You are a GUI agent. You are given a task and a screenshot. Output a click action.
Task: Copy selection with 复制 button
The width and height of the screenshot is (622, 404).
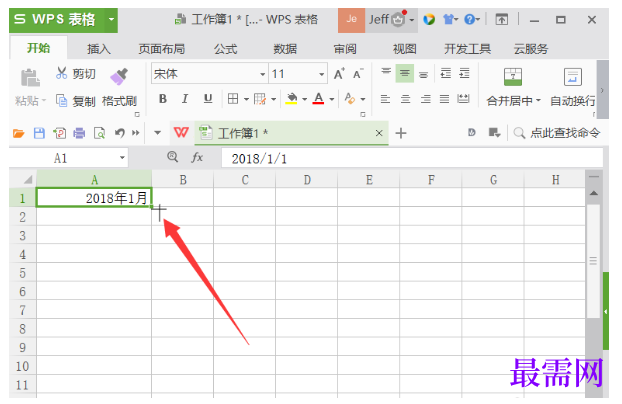point(75,101)
